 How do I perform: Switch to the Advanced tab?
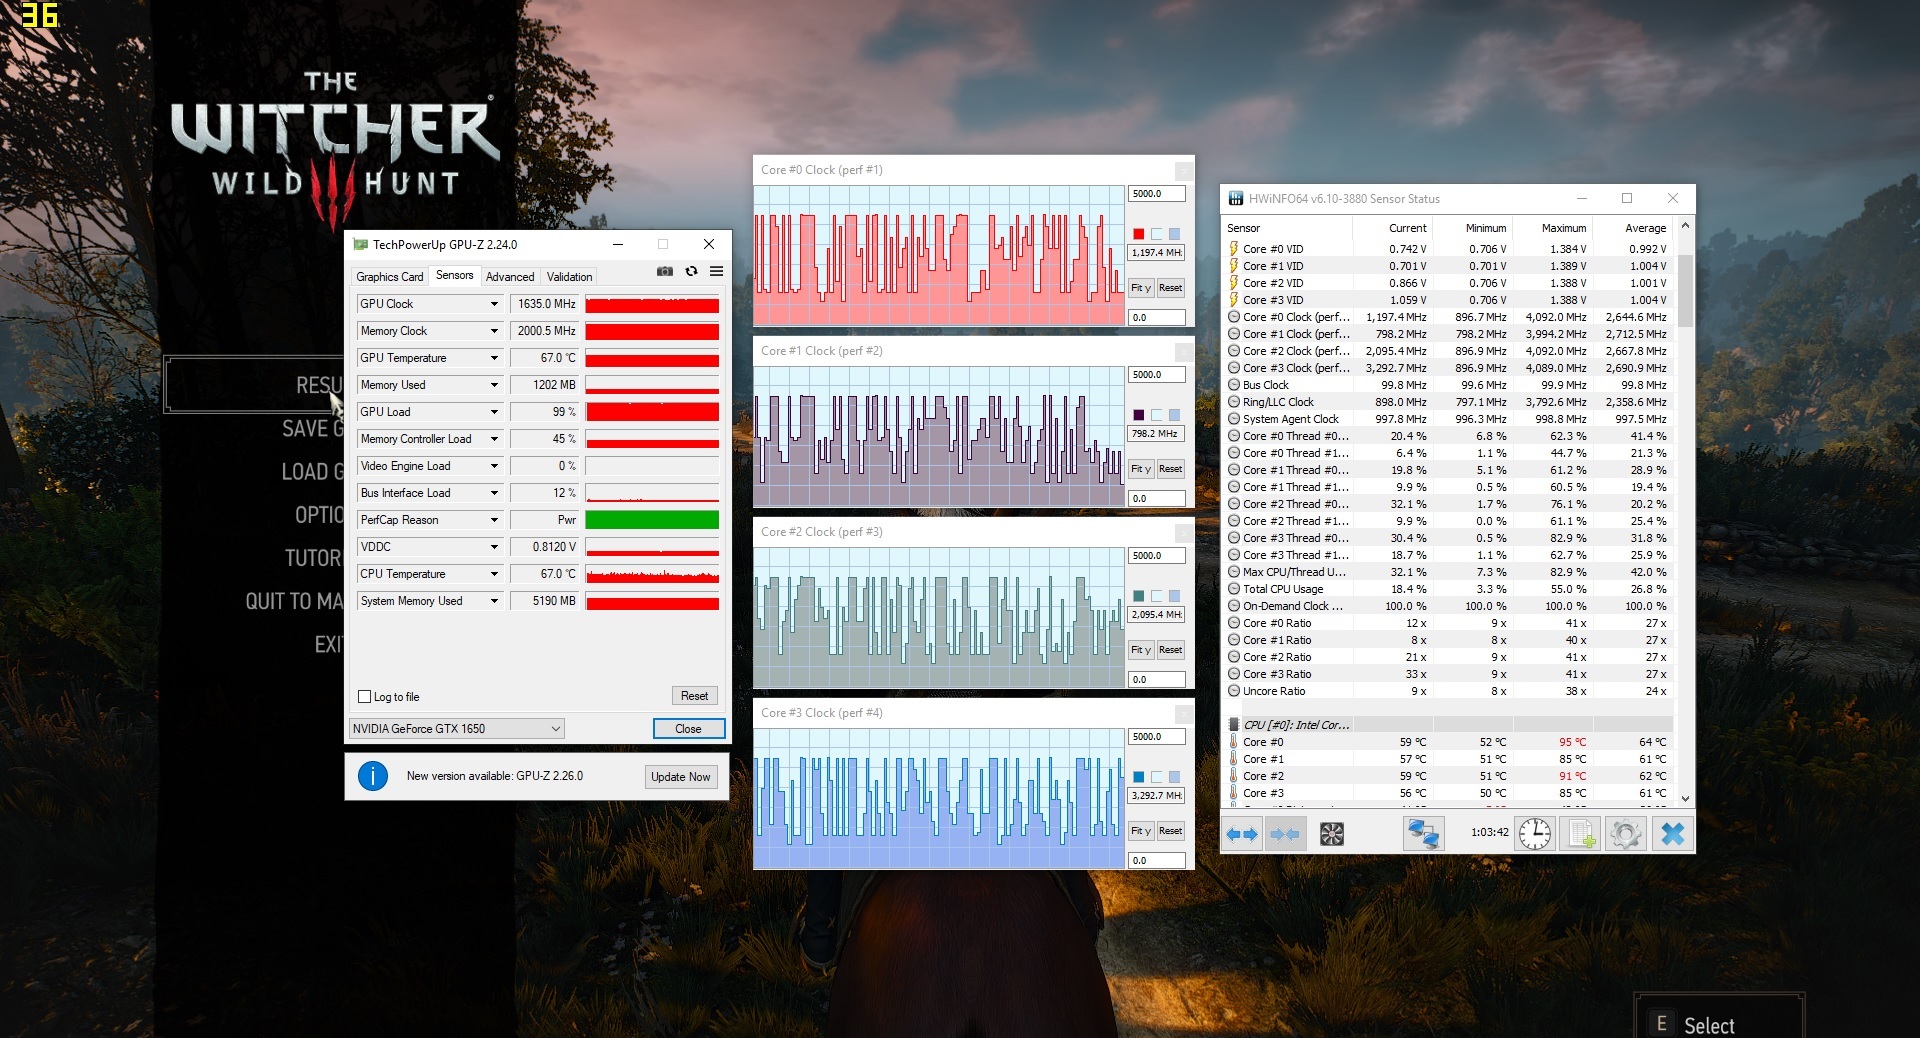coord(510,277)
